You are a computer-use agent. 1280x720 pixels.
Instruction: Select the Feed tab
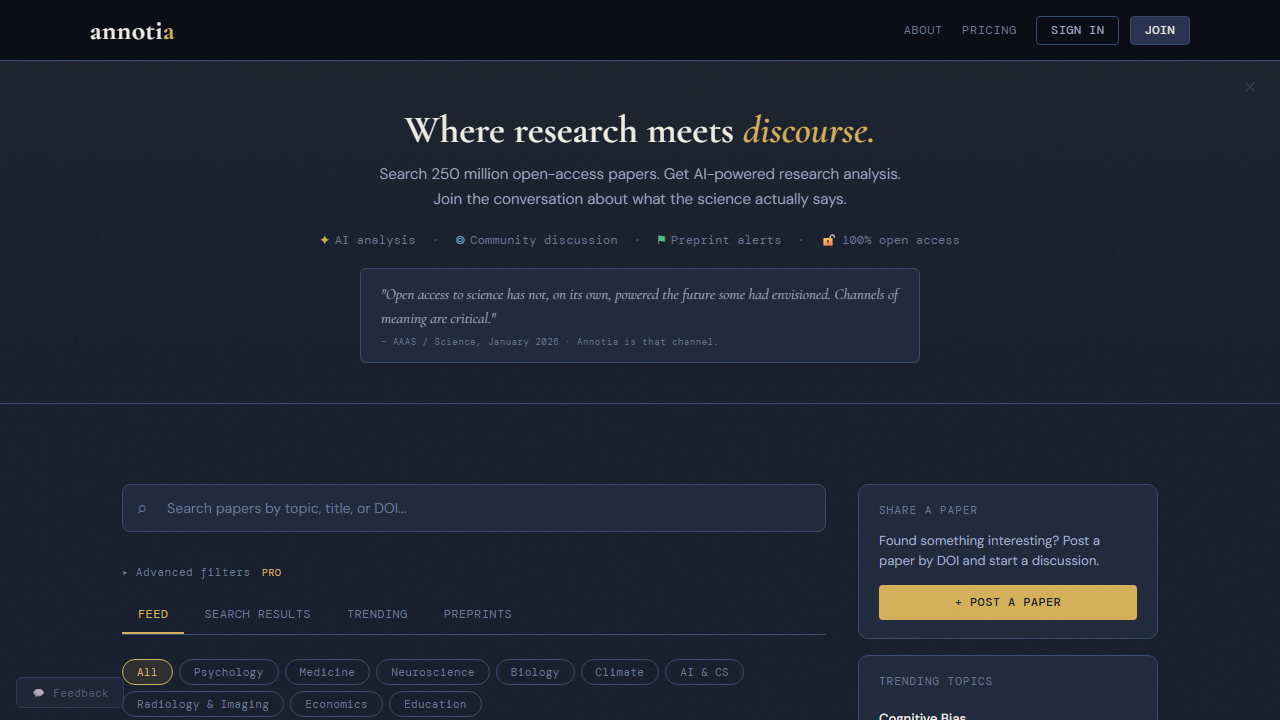(153, 614)
